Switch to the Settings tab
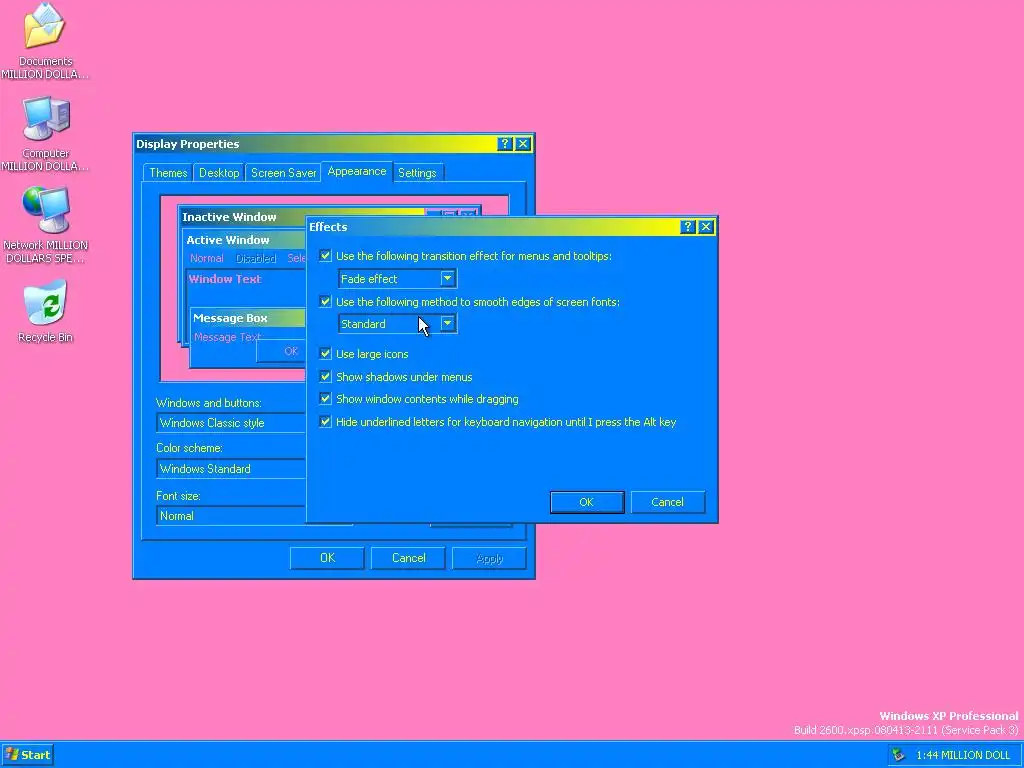1024x768 pixels. 417,173
